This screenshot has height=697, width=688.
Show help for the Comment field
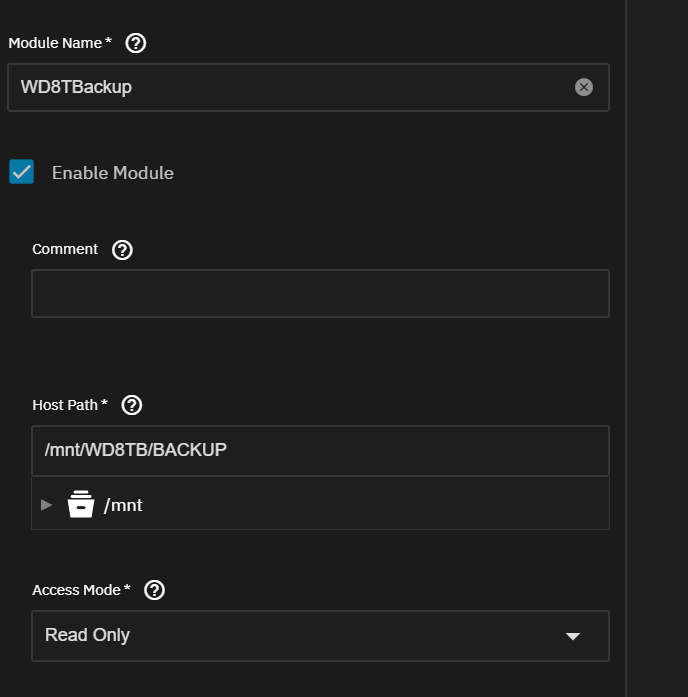[122, 250]
